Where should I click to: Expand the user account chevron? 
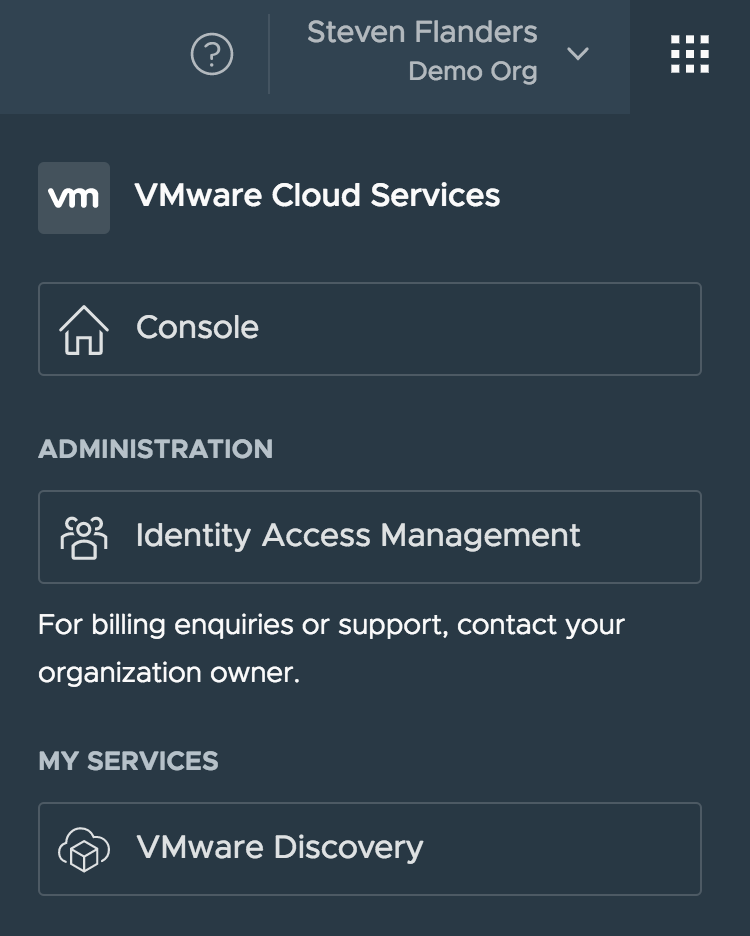(x=578, y=54)
